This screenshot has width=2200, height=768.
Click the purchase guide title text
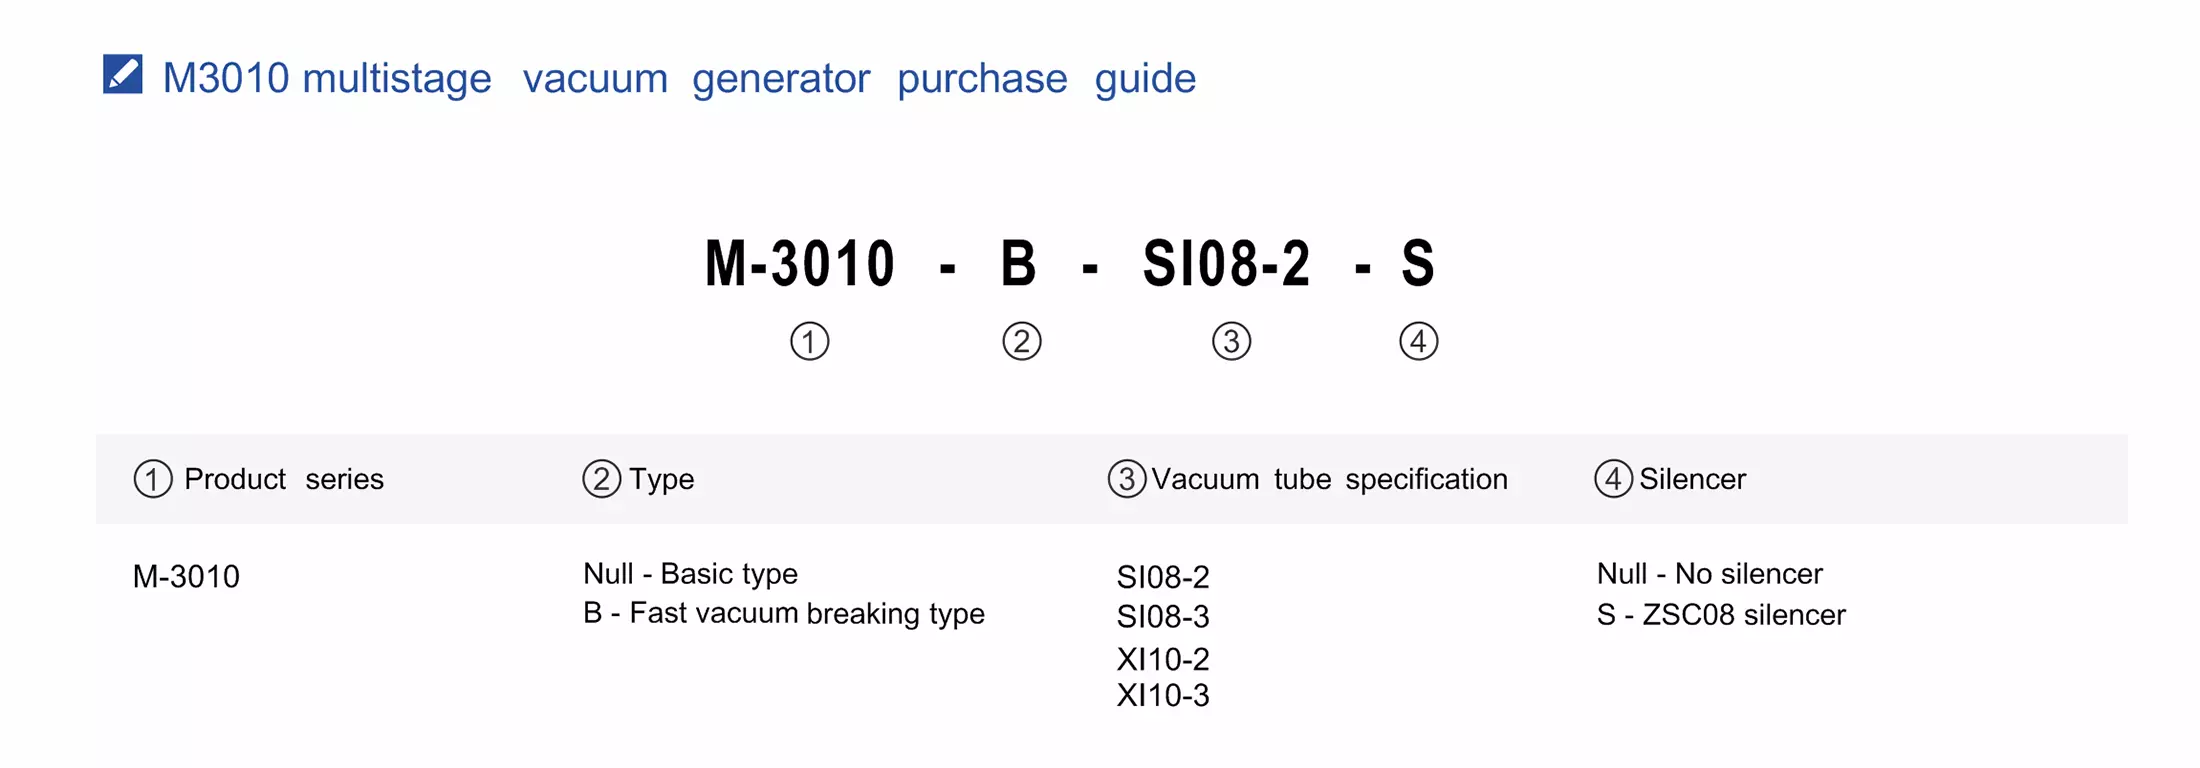(x=679, y=78)
